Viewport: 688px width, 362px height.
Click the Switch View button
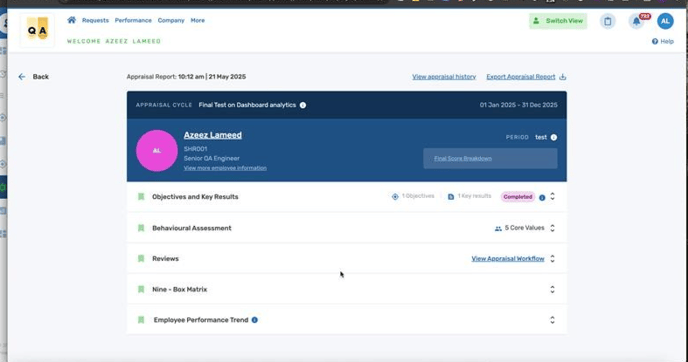(558, 21)
